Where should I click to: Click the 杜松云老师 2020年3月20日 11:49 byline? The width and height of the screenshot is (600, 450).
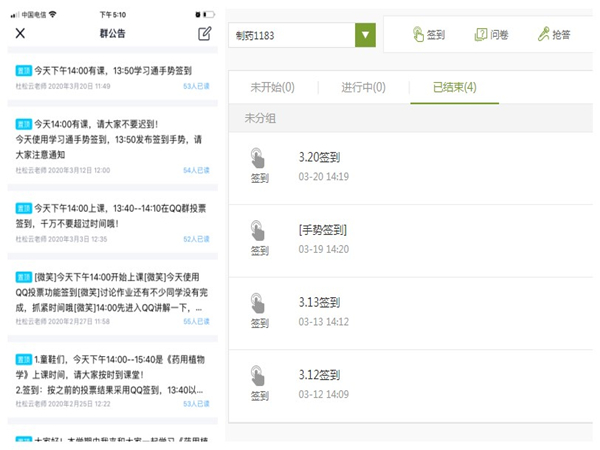tap(63, 86)
